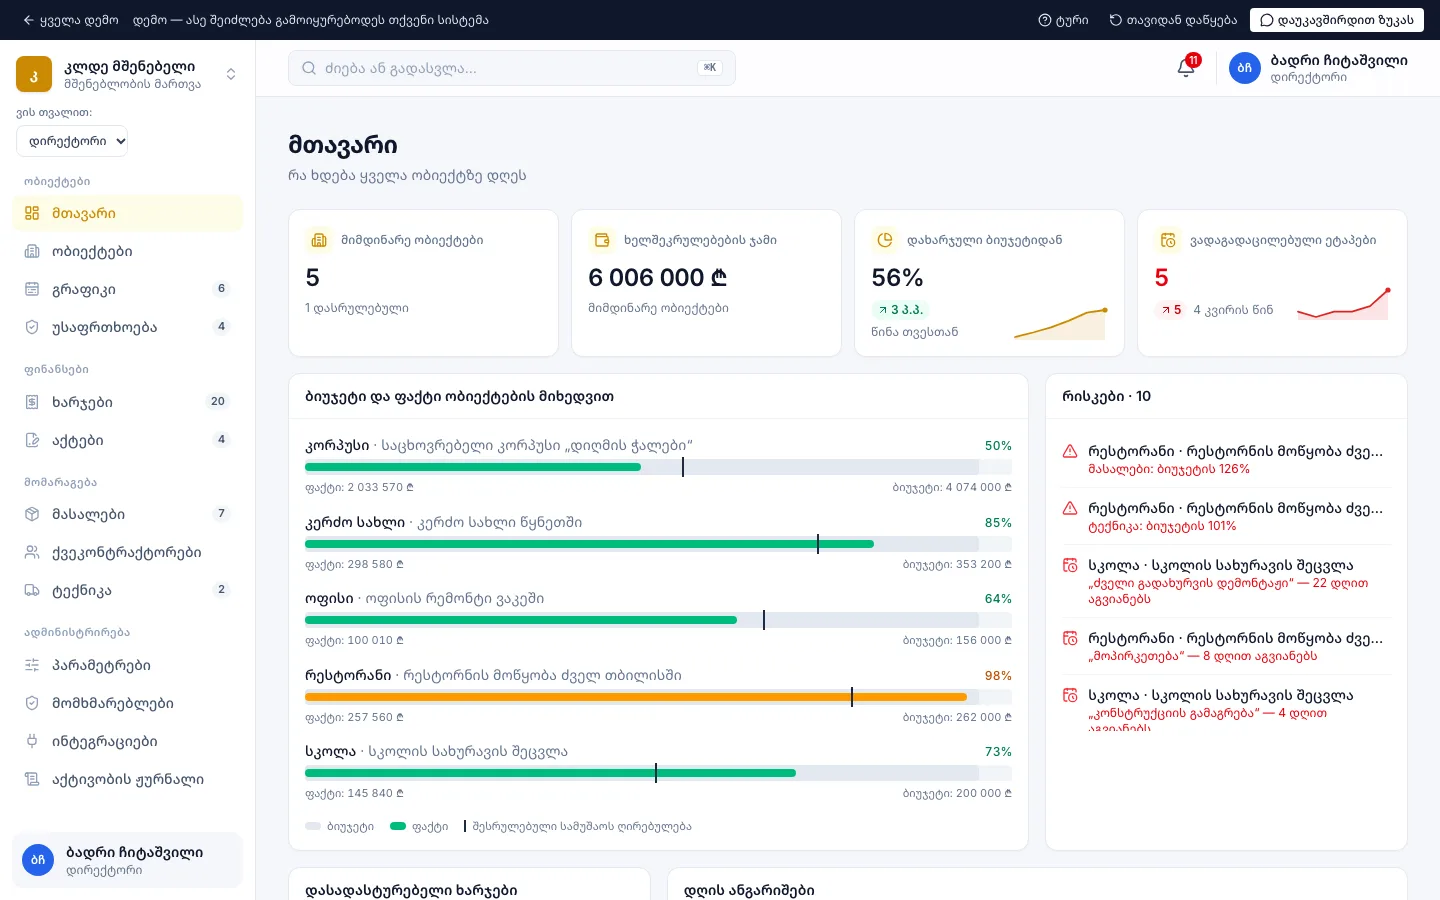Expand the კლდე მშენებელი company switcher chevron
This screenshot has height=900, width=1440.
point(231,74)
